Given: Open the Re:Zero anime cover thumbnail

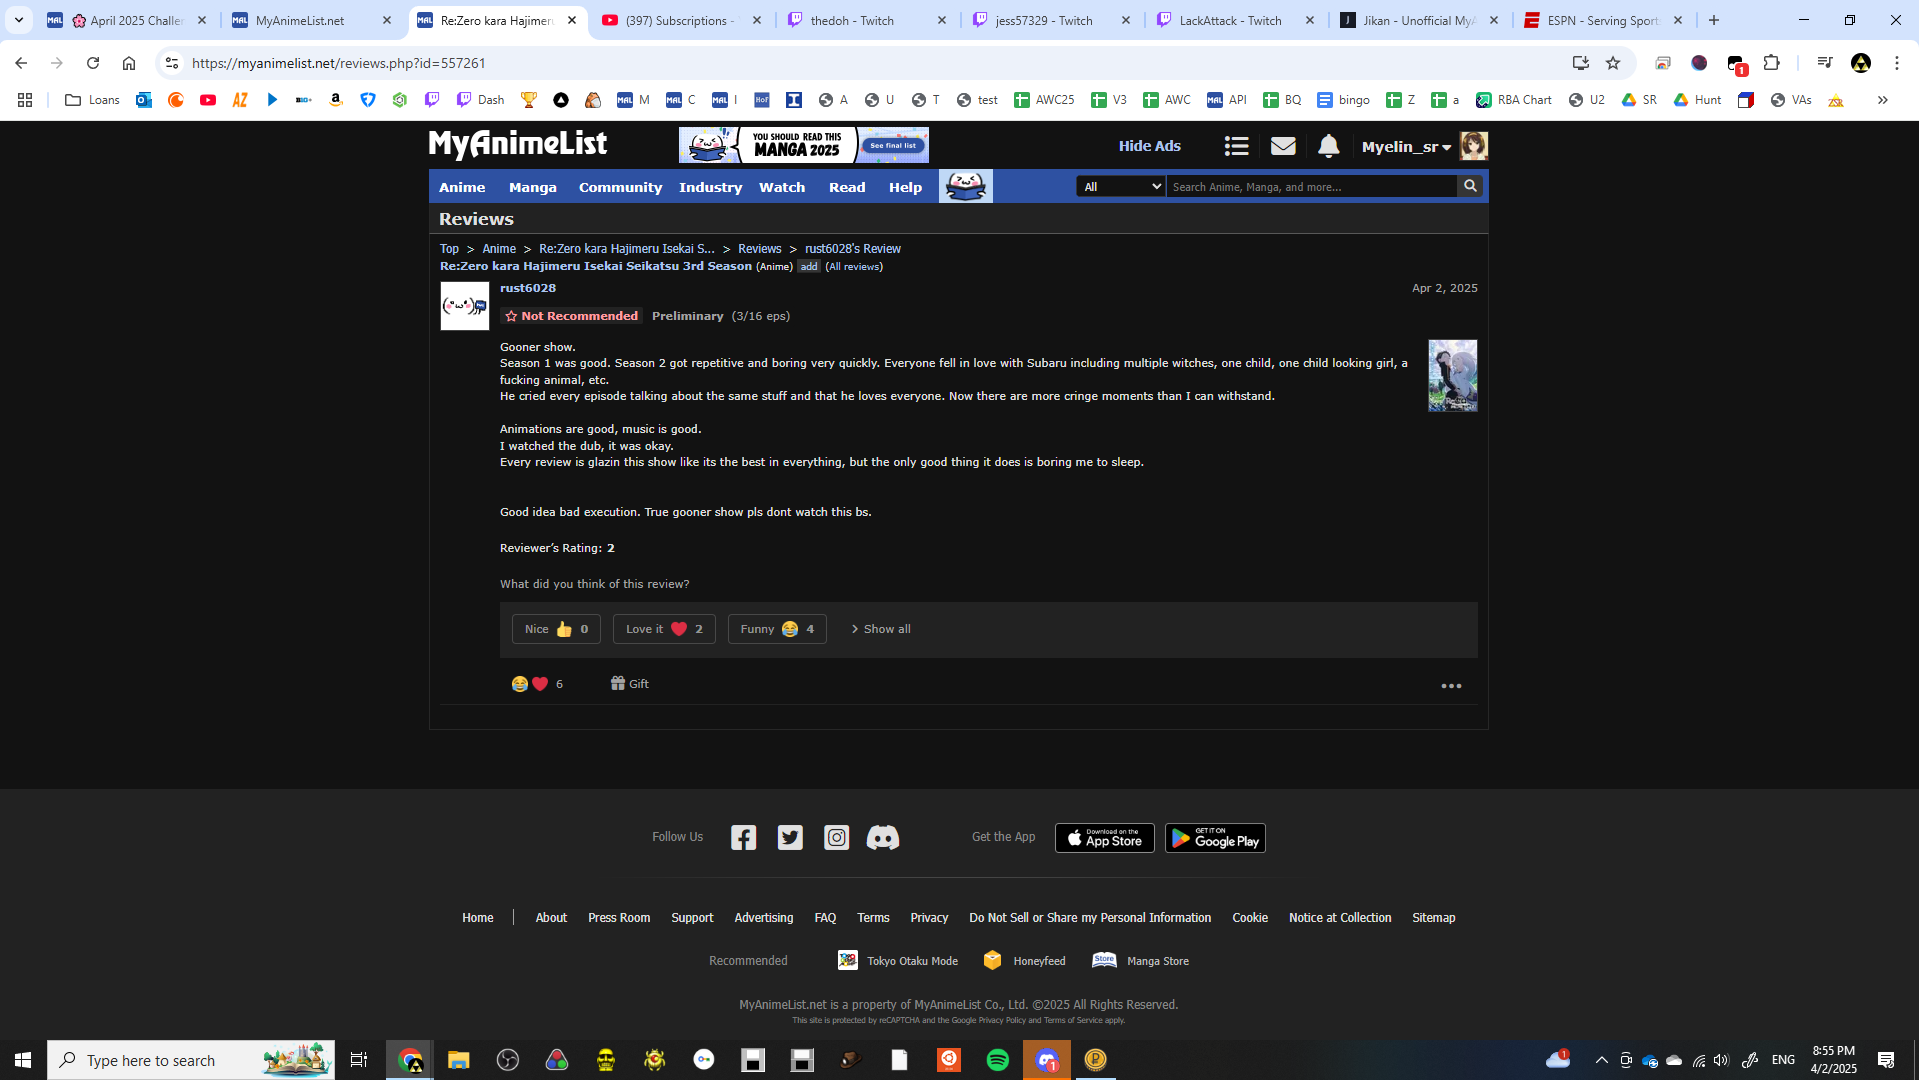Looking at the screenshot, I should point(1453,376).
